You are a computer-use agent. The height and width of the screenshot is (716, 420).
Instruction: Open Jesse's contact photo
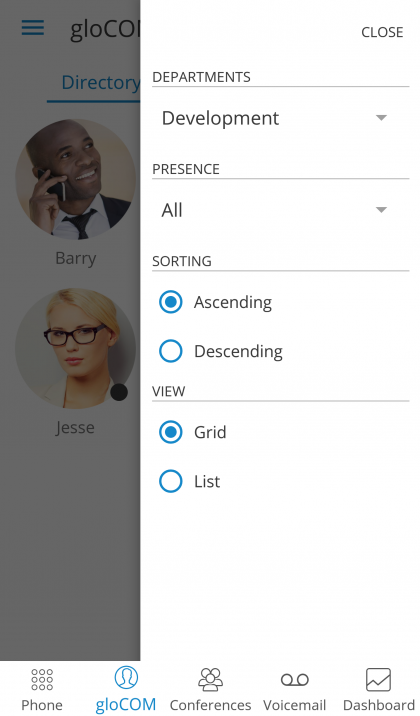[x=76, y=348]
